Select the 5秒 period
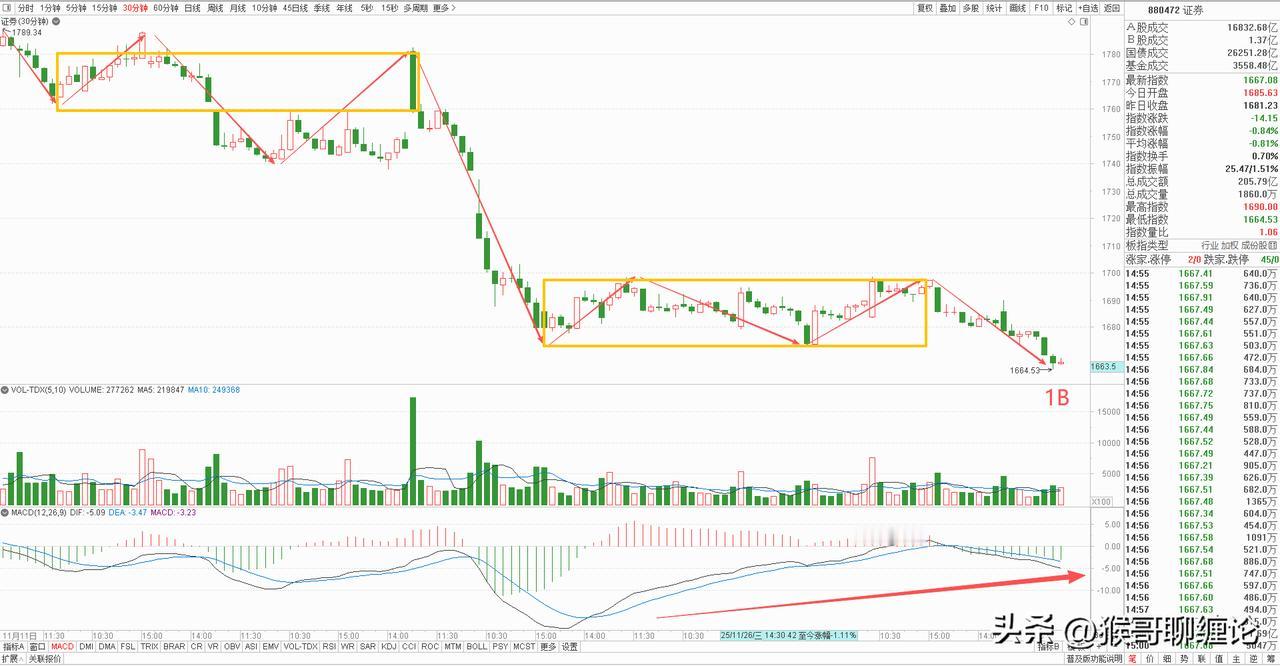Image resolution: width=1280 pixels, height=666 pixels. point(367,8)
